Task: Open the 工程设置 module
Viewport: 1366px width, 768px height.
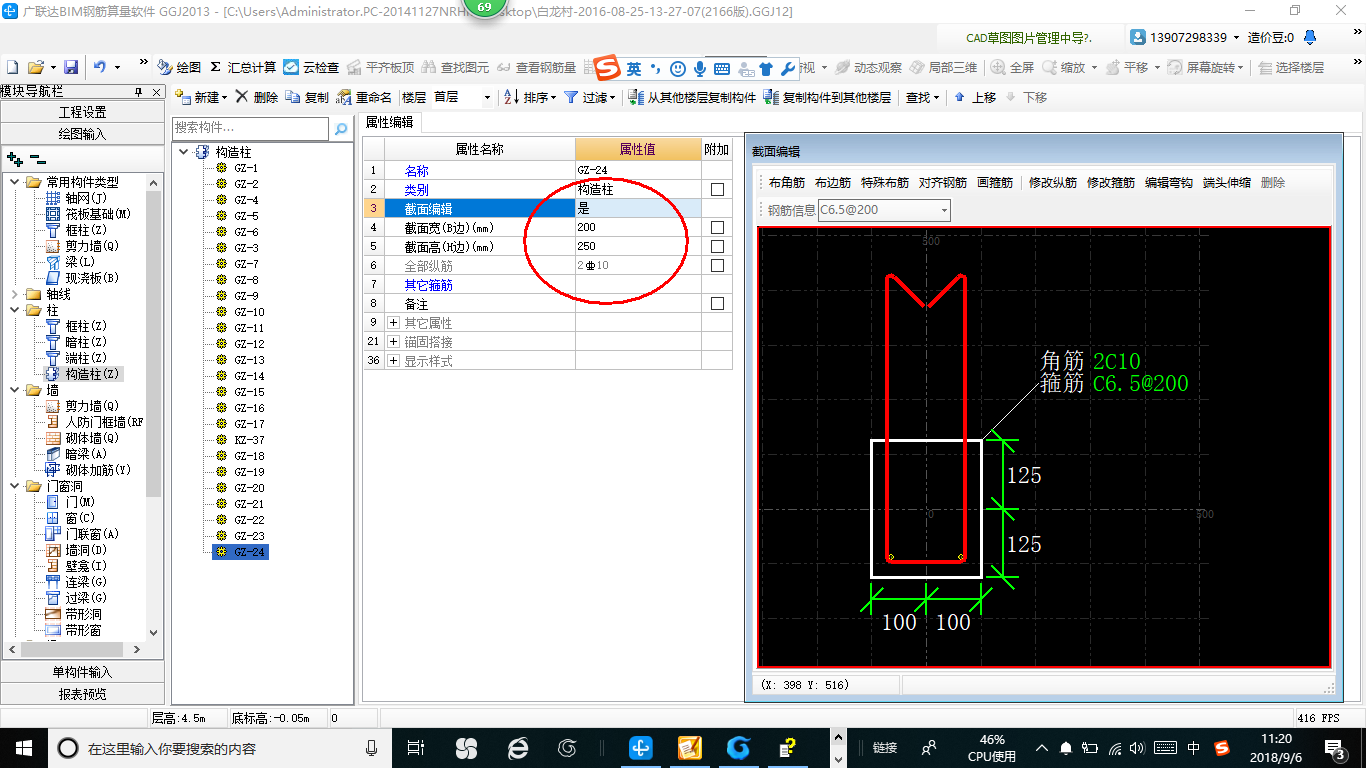Action: point(82,112)
